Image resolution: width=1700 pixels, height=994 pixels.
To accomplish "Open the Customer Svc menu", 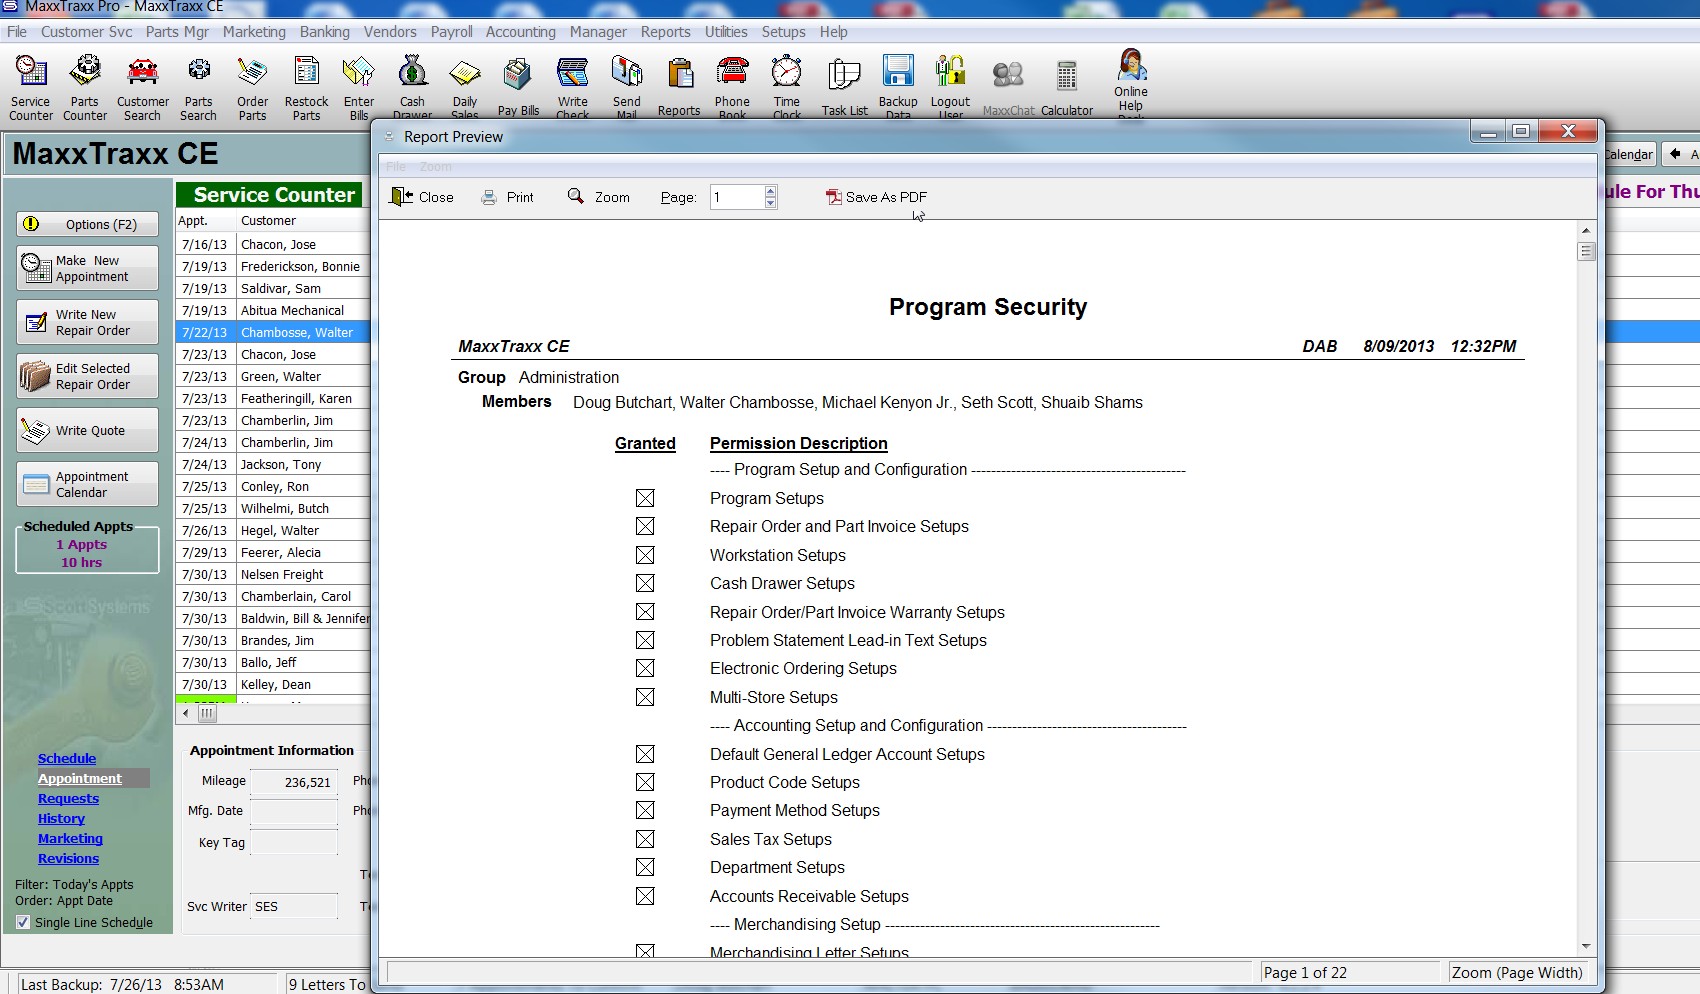I will click(x=86, y=32).
